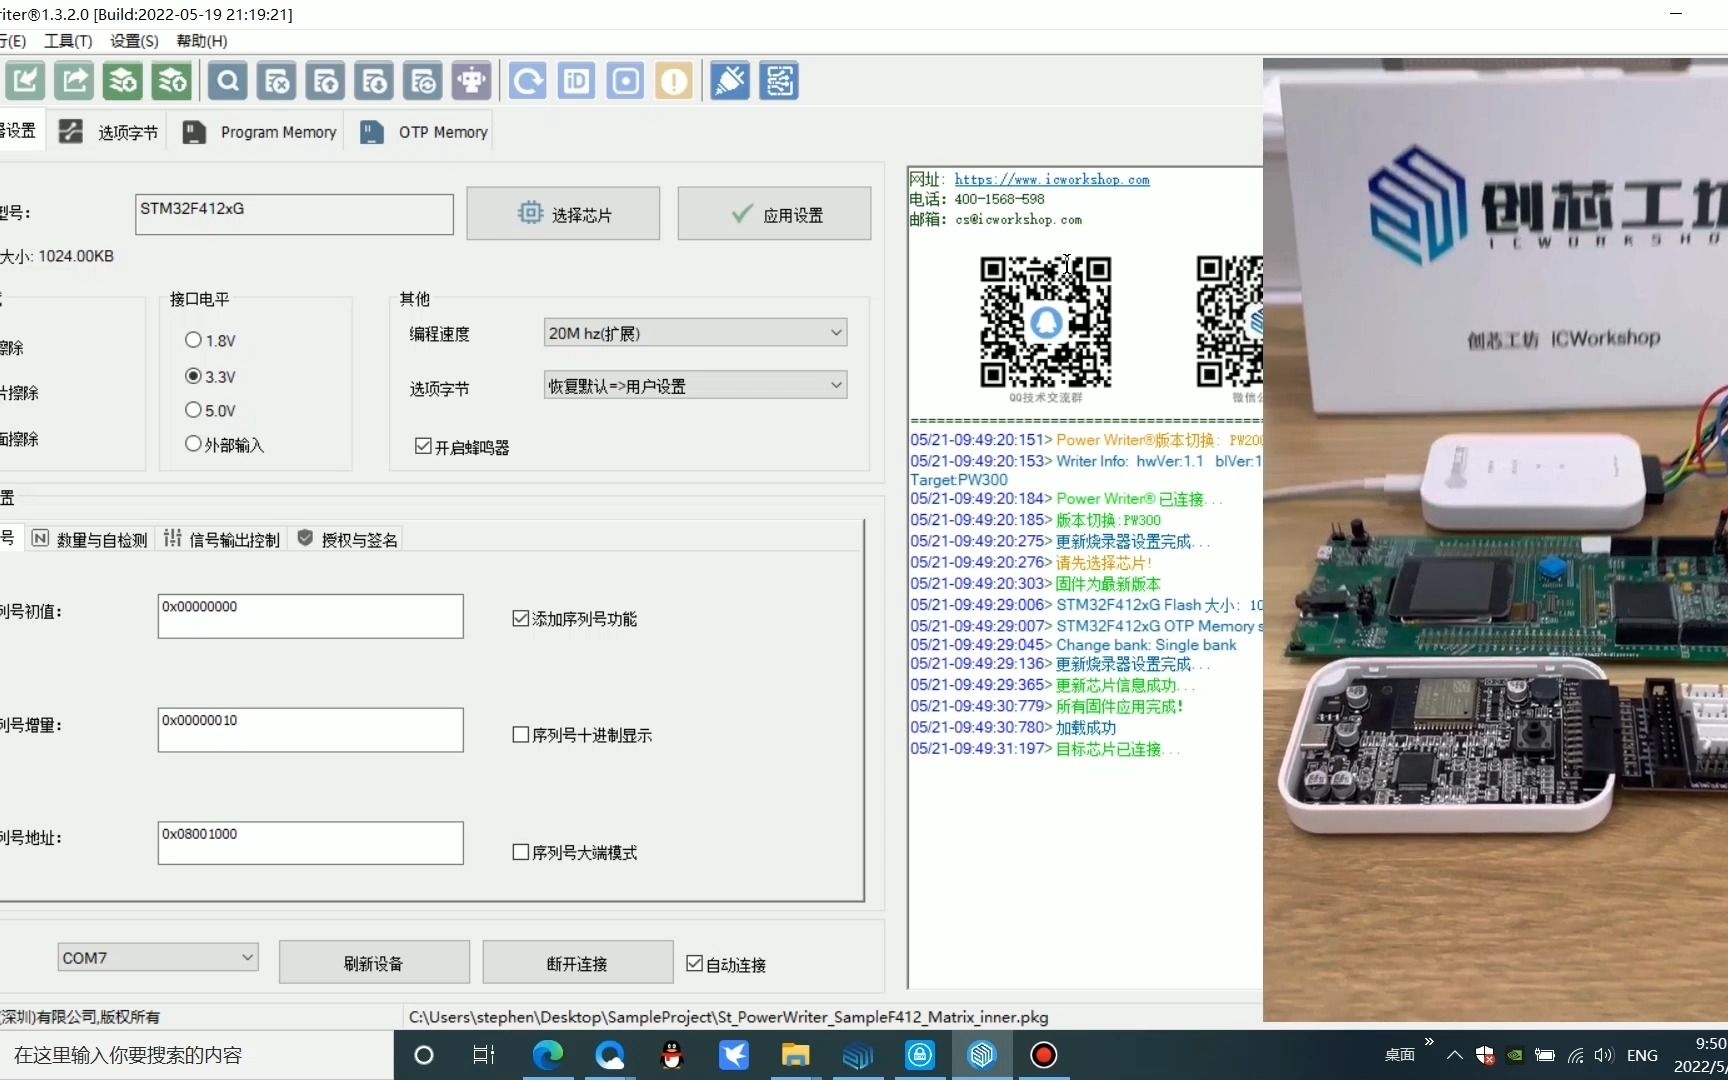The height and width of the screenshot is (1080, 1728).
Task: Switch to the OTP Memory tab
Action: (x=424, y=132)
